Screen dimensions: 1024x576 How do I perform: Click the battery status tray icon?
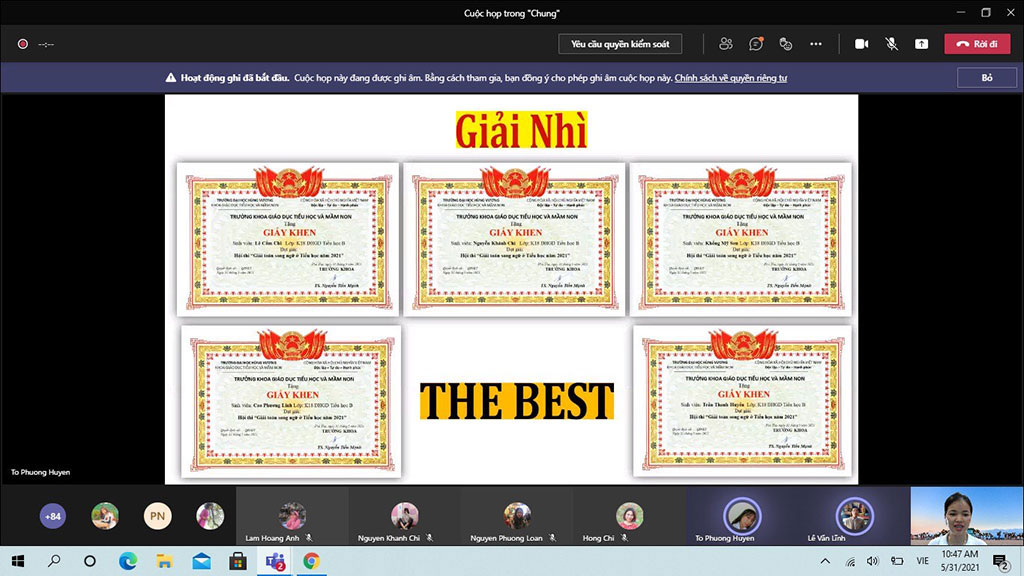coord(897,561)
